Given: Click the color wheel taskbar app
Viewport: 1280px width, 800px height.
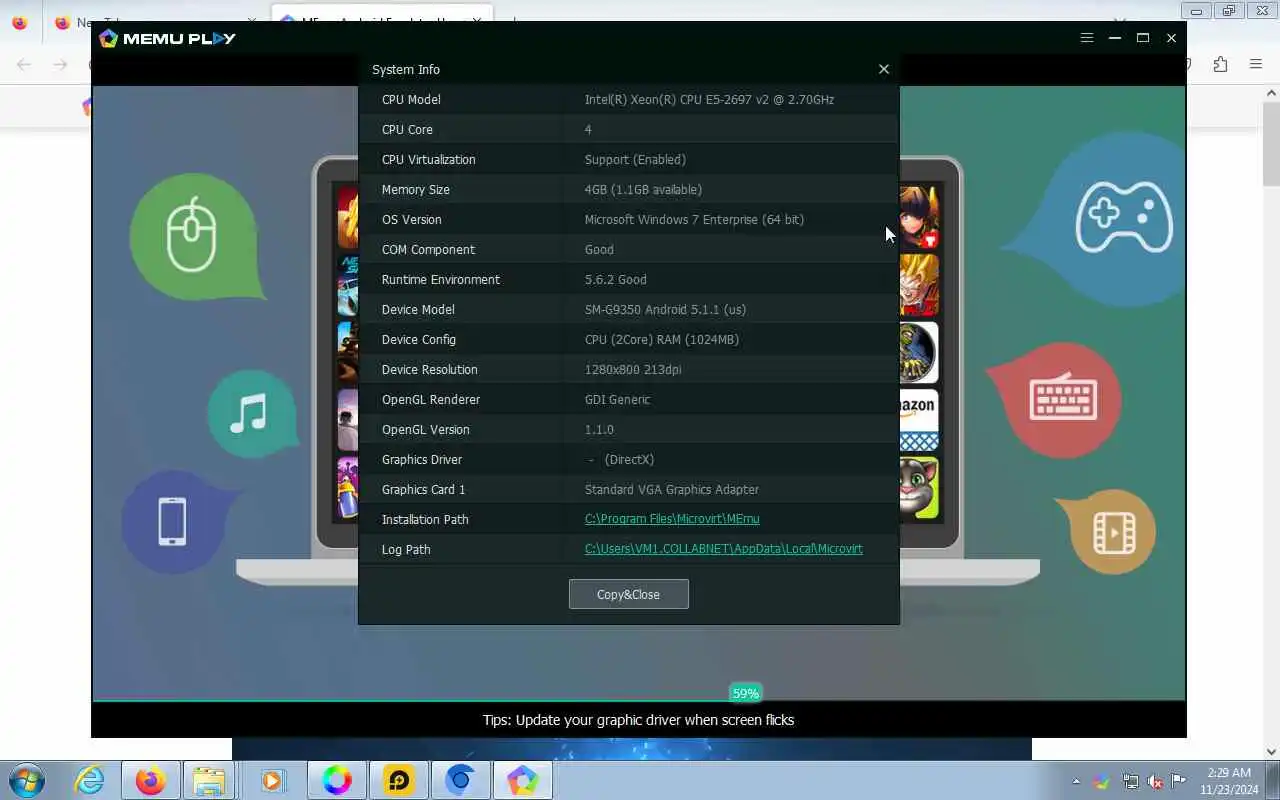Looking at the screenshot, I should (x=337, y=780).
